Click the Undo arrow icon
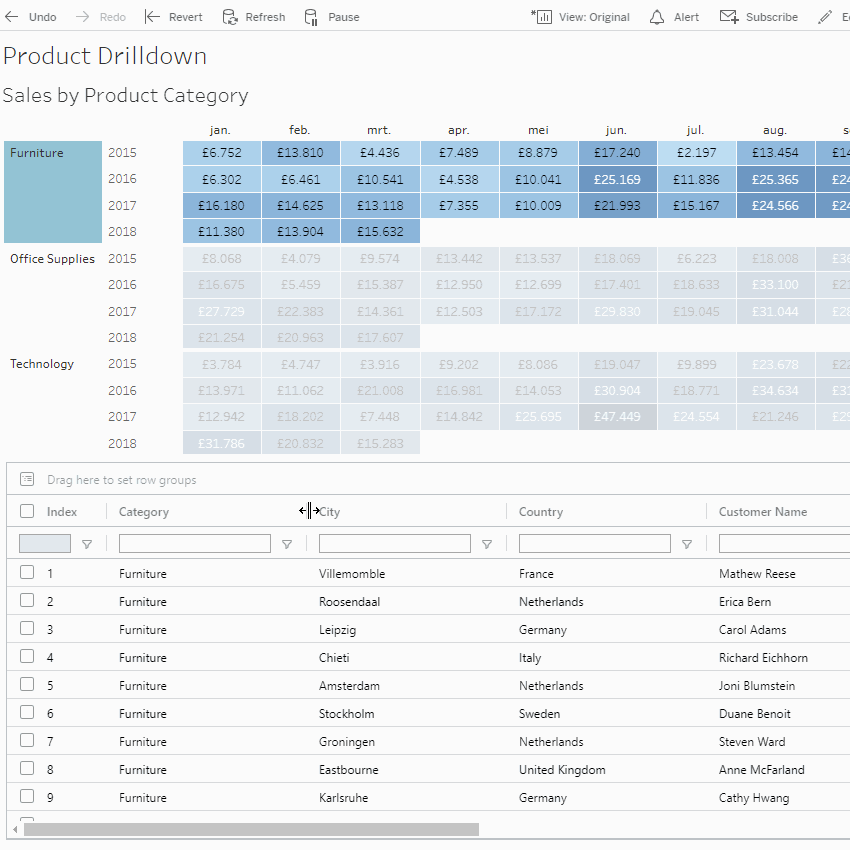This screenshot has height=850, width=850. (x=12, y=17)
